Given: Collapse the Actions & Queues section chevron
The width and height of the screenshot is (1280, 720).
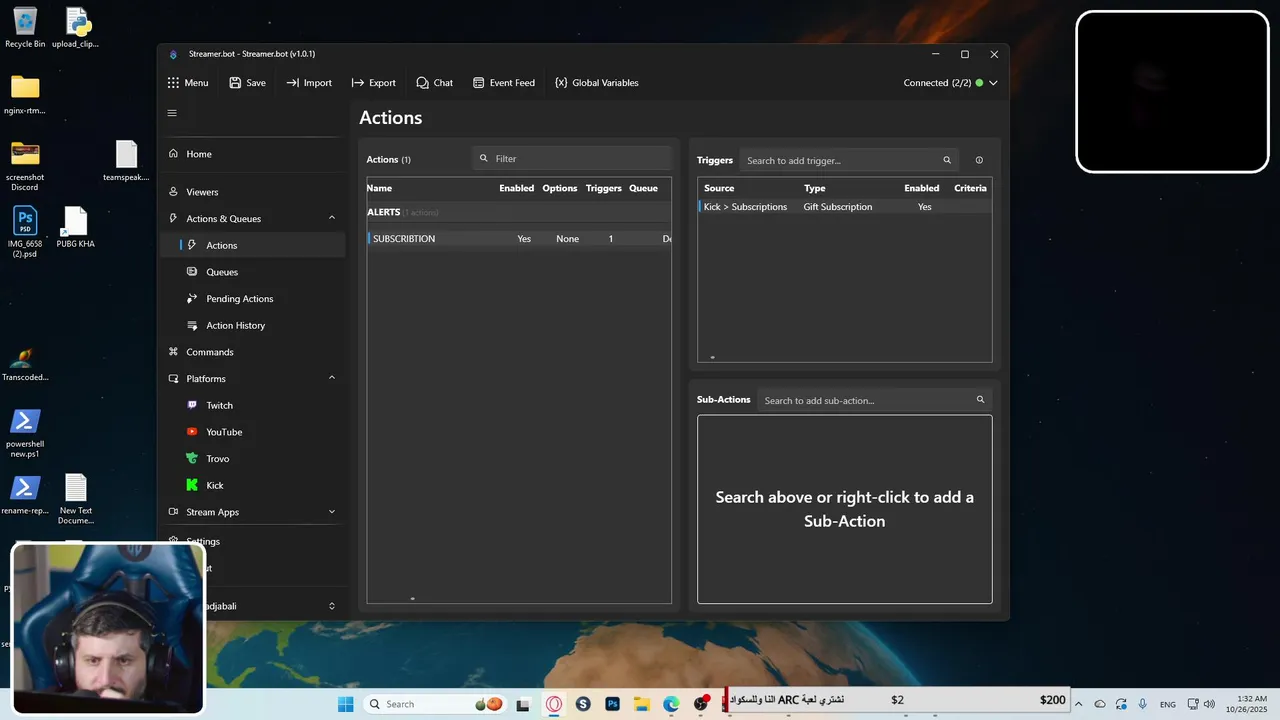Looking at the screenshot, I should [x=332, y=218].
